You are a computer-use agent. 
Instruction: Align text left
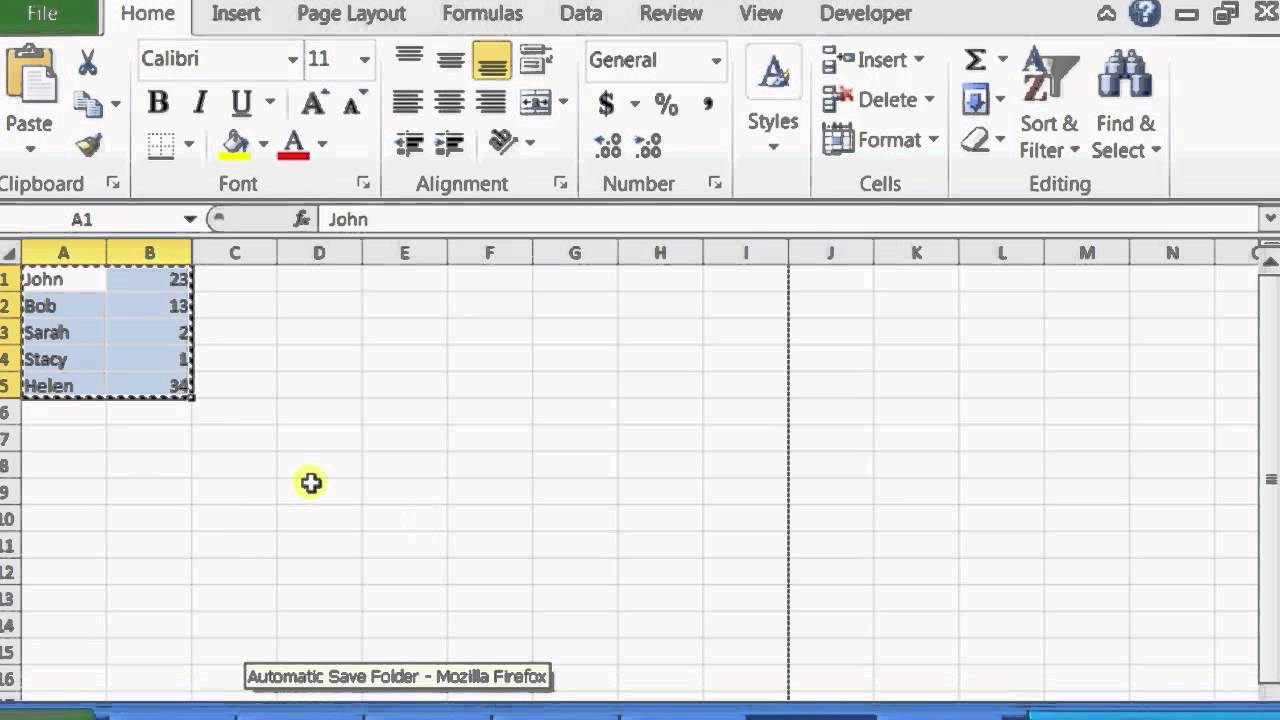pyautogui.click(x=407, y=101)
